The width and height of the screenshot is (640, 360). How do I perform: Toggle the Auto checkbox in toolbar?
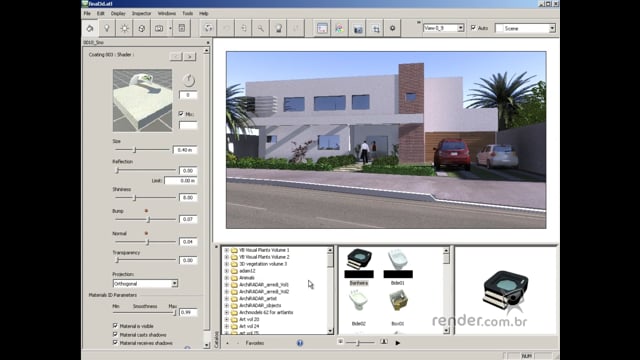click(x=473, y=28)
